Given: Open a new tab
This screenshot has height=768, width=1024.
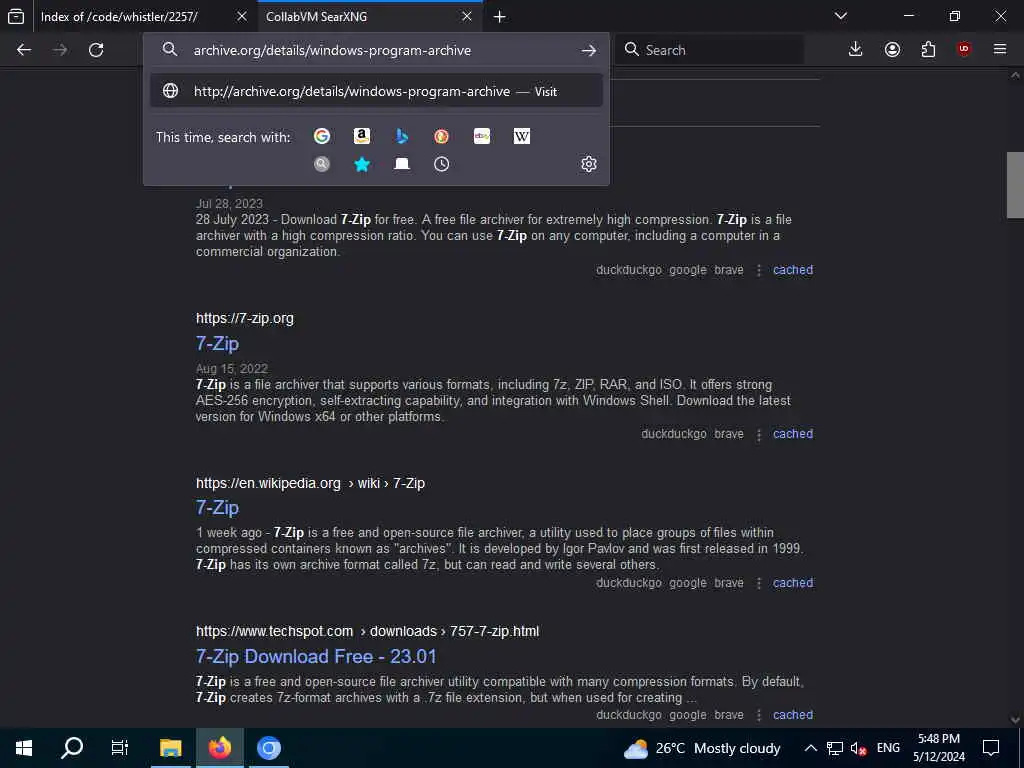Looking at the screenshot, I should (x=500, y=17).
